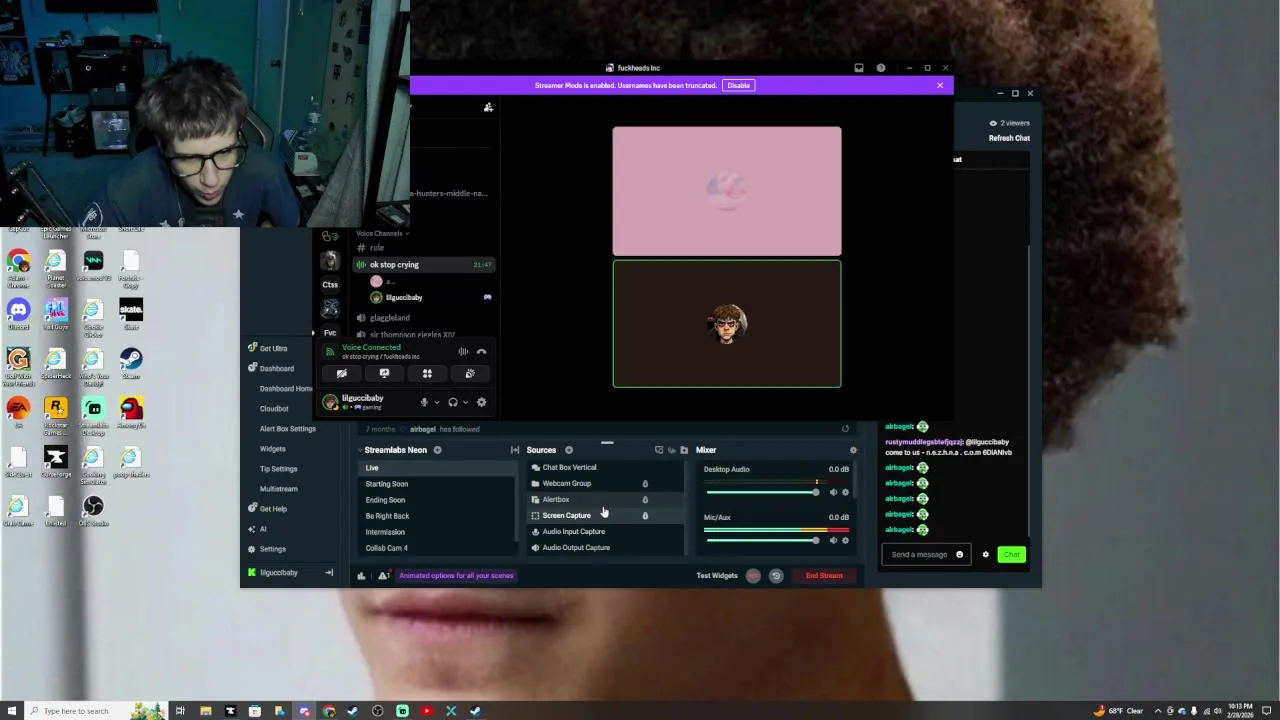Log out of lilguccibaby account
1280x720 pixels.
(329, 573)
